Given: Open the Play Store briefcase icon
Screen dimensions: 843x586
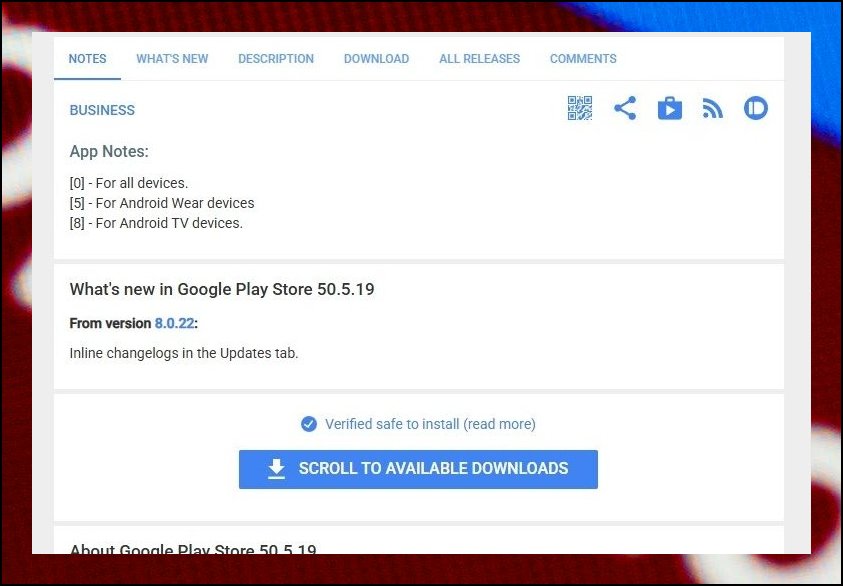Looking at the screenshot, I should [x=669, y=108].
